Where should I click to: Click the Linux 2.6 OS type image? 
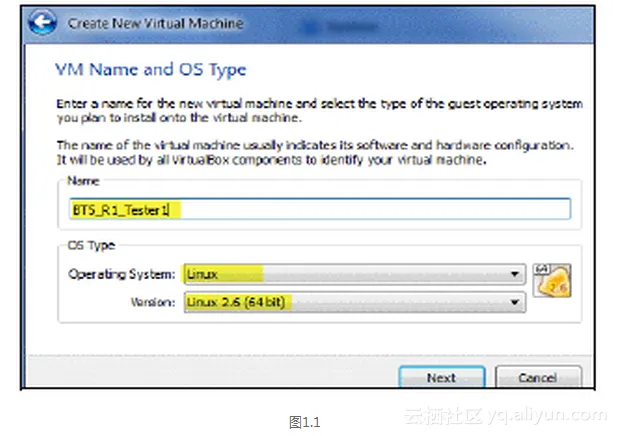point(552,281)
